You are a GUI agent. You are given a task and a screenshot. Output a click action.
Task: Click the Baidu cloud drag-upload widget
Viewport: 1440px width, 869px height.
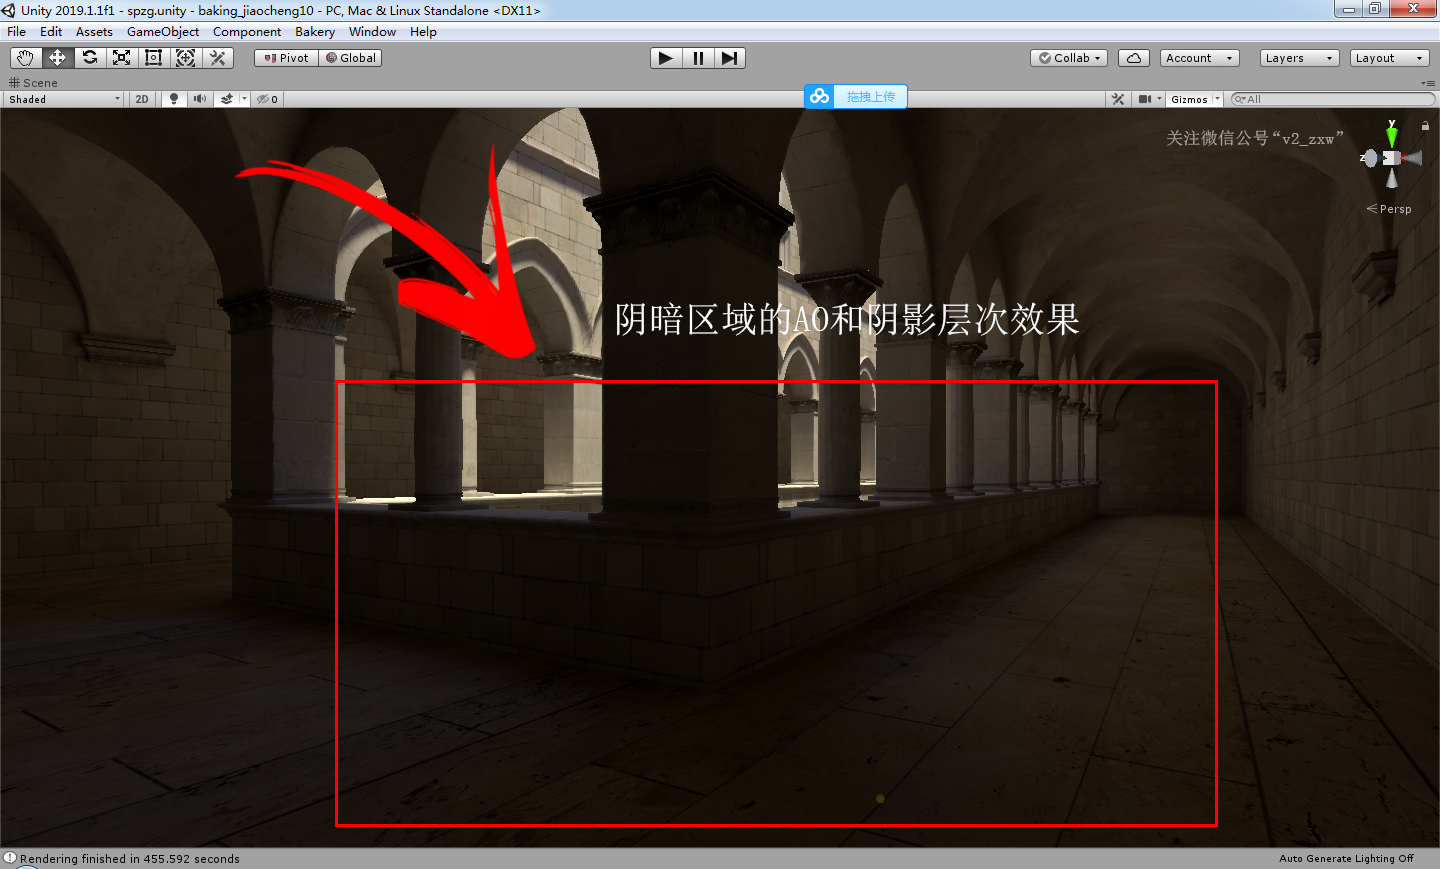click(855, 96)
